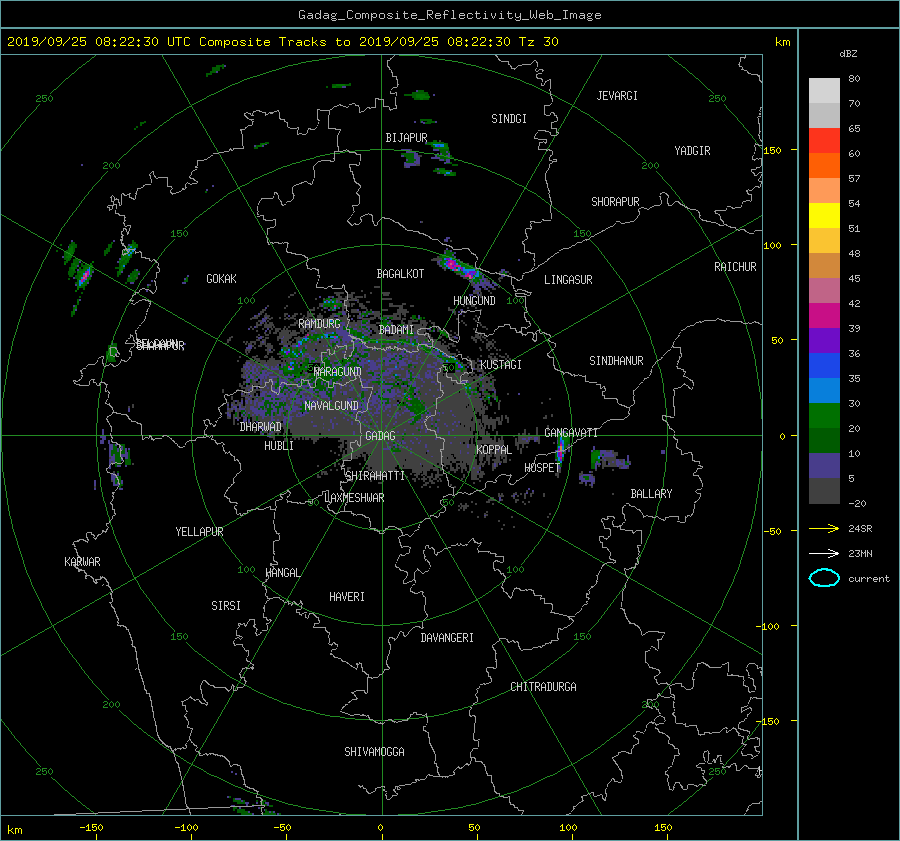Click the storm cell near Gangavati
Image resolution: width=900 pixels, height=841 pixels.
coord(561,449)
